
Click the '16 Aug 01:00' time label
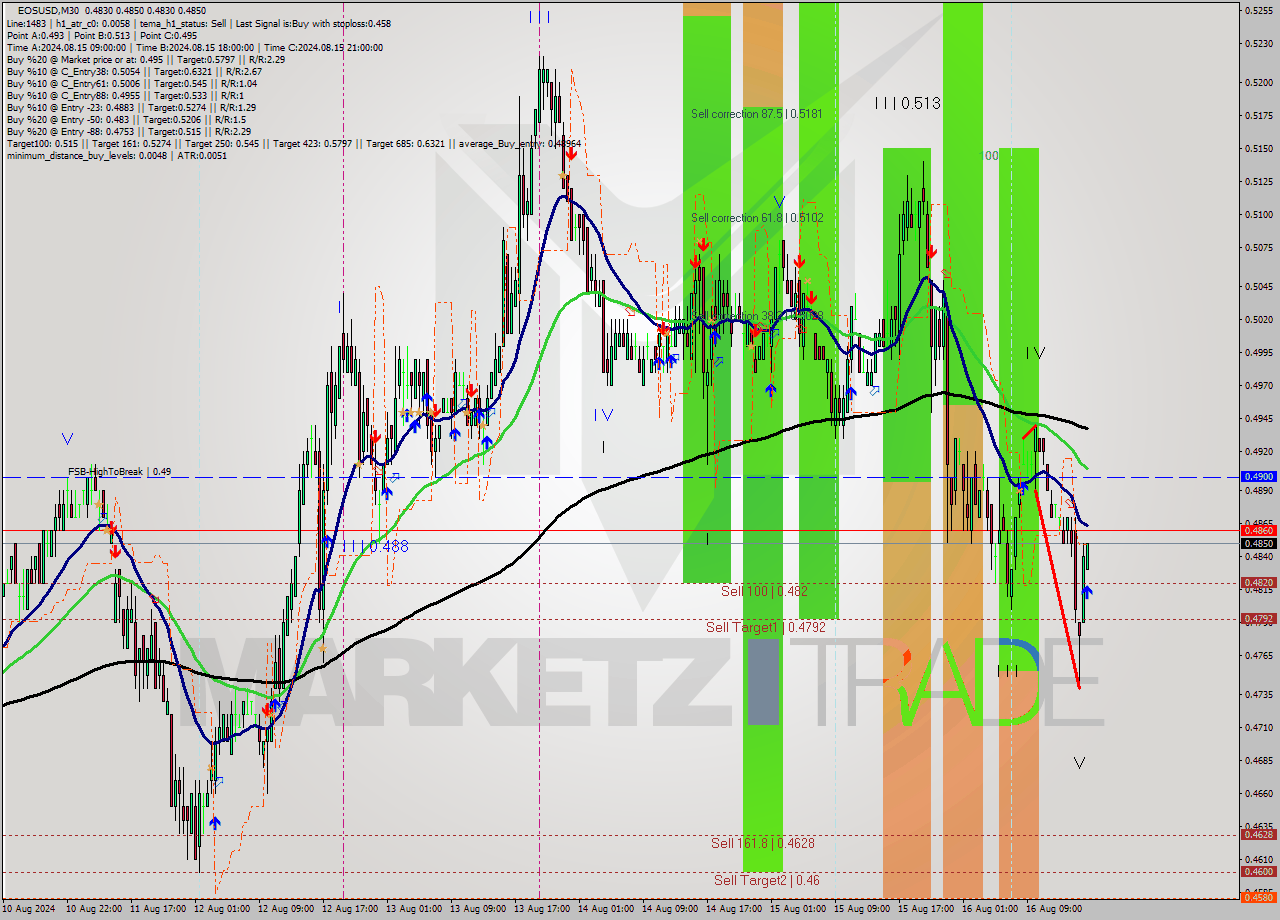[989, 909]
